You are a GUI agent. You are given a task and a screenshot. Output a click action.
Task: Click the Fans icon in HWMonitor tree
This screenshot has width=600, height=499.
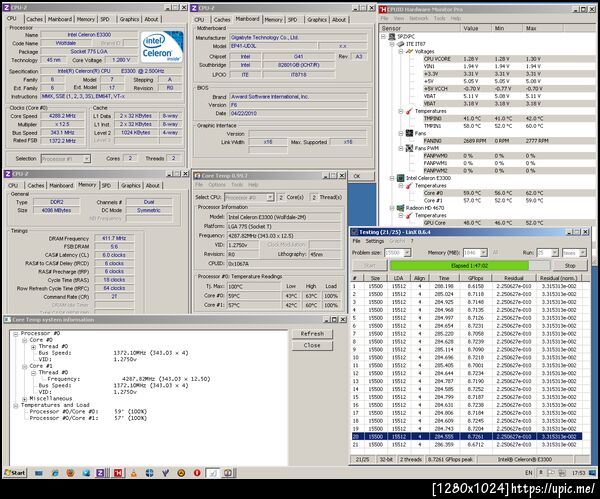coord(409,133)
